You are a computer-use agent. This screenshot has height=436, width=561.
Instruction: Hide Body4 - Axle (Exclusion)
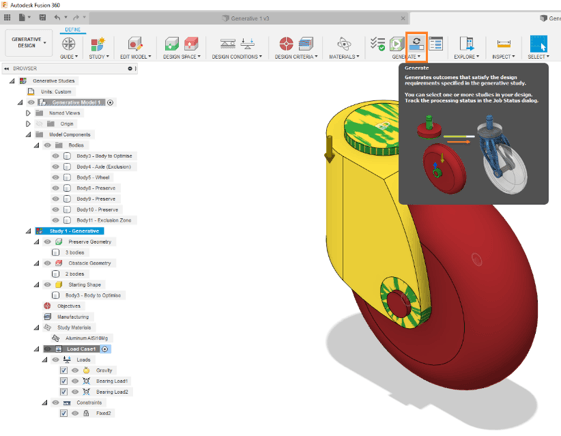[55, 167]
